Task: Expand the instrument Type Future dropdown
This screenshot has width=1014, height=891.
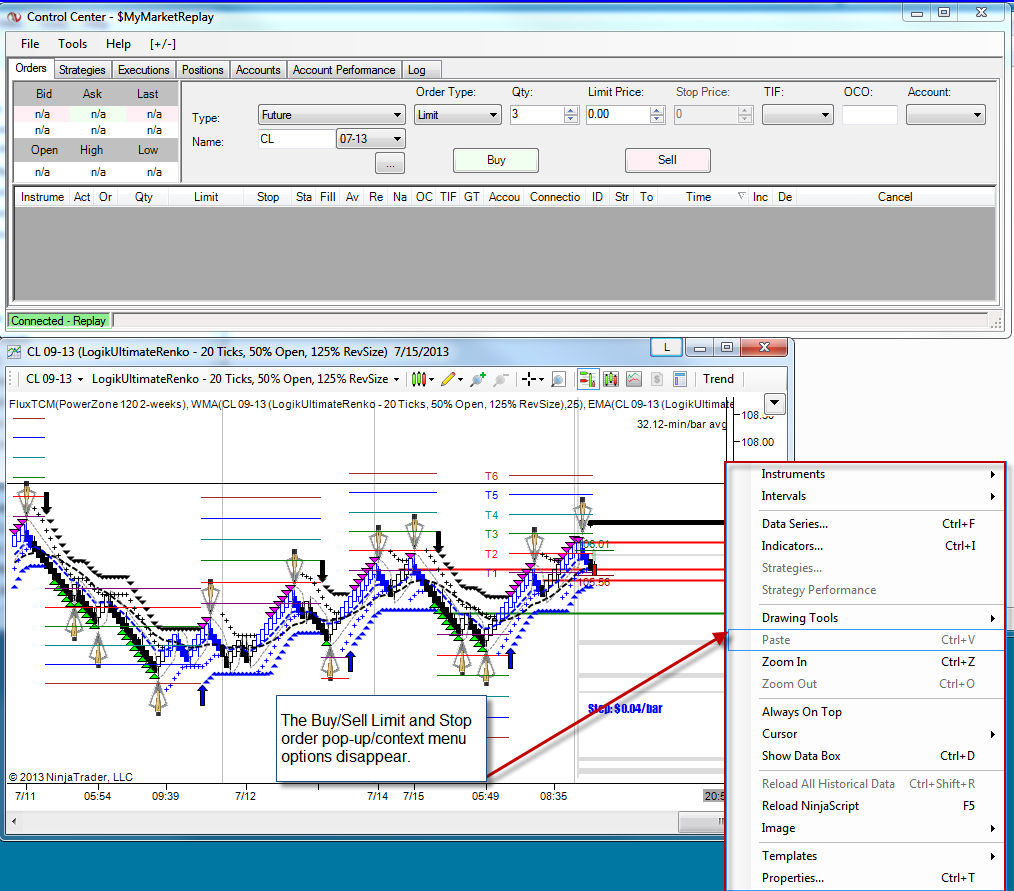Action: [396, 115]
